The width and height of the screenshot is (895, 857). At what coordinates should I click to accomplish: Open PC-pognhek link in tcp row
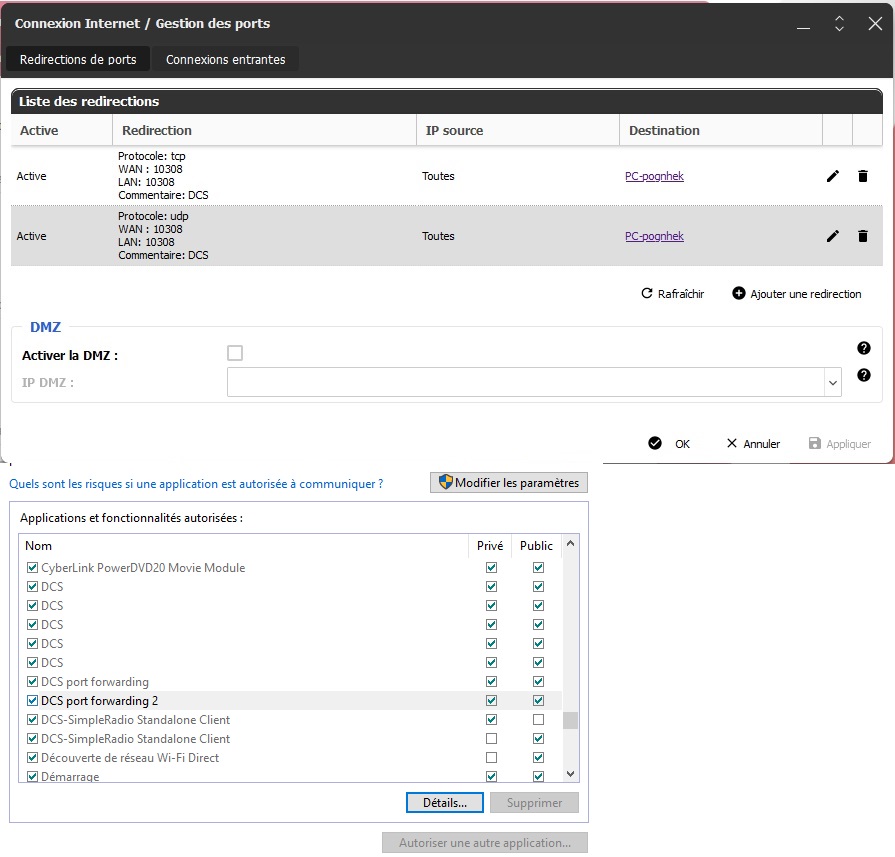(x=654, y=176)
